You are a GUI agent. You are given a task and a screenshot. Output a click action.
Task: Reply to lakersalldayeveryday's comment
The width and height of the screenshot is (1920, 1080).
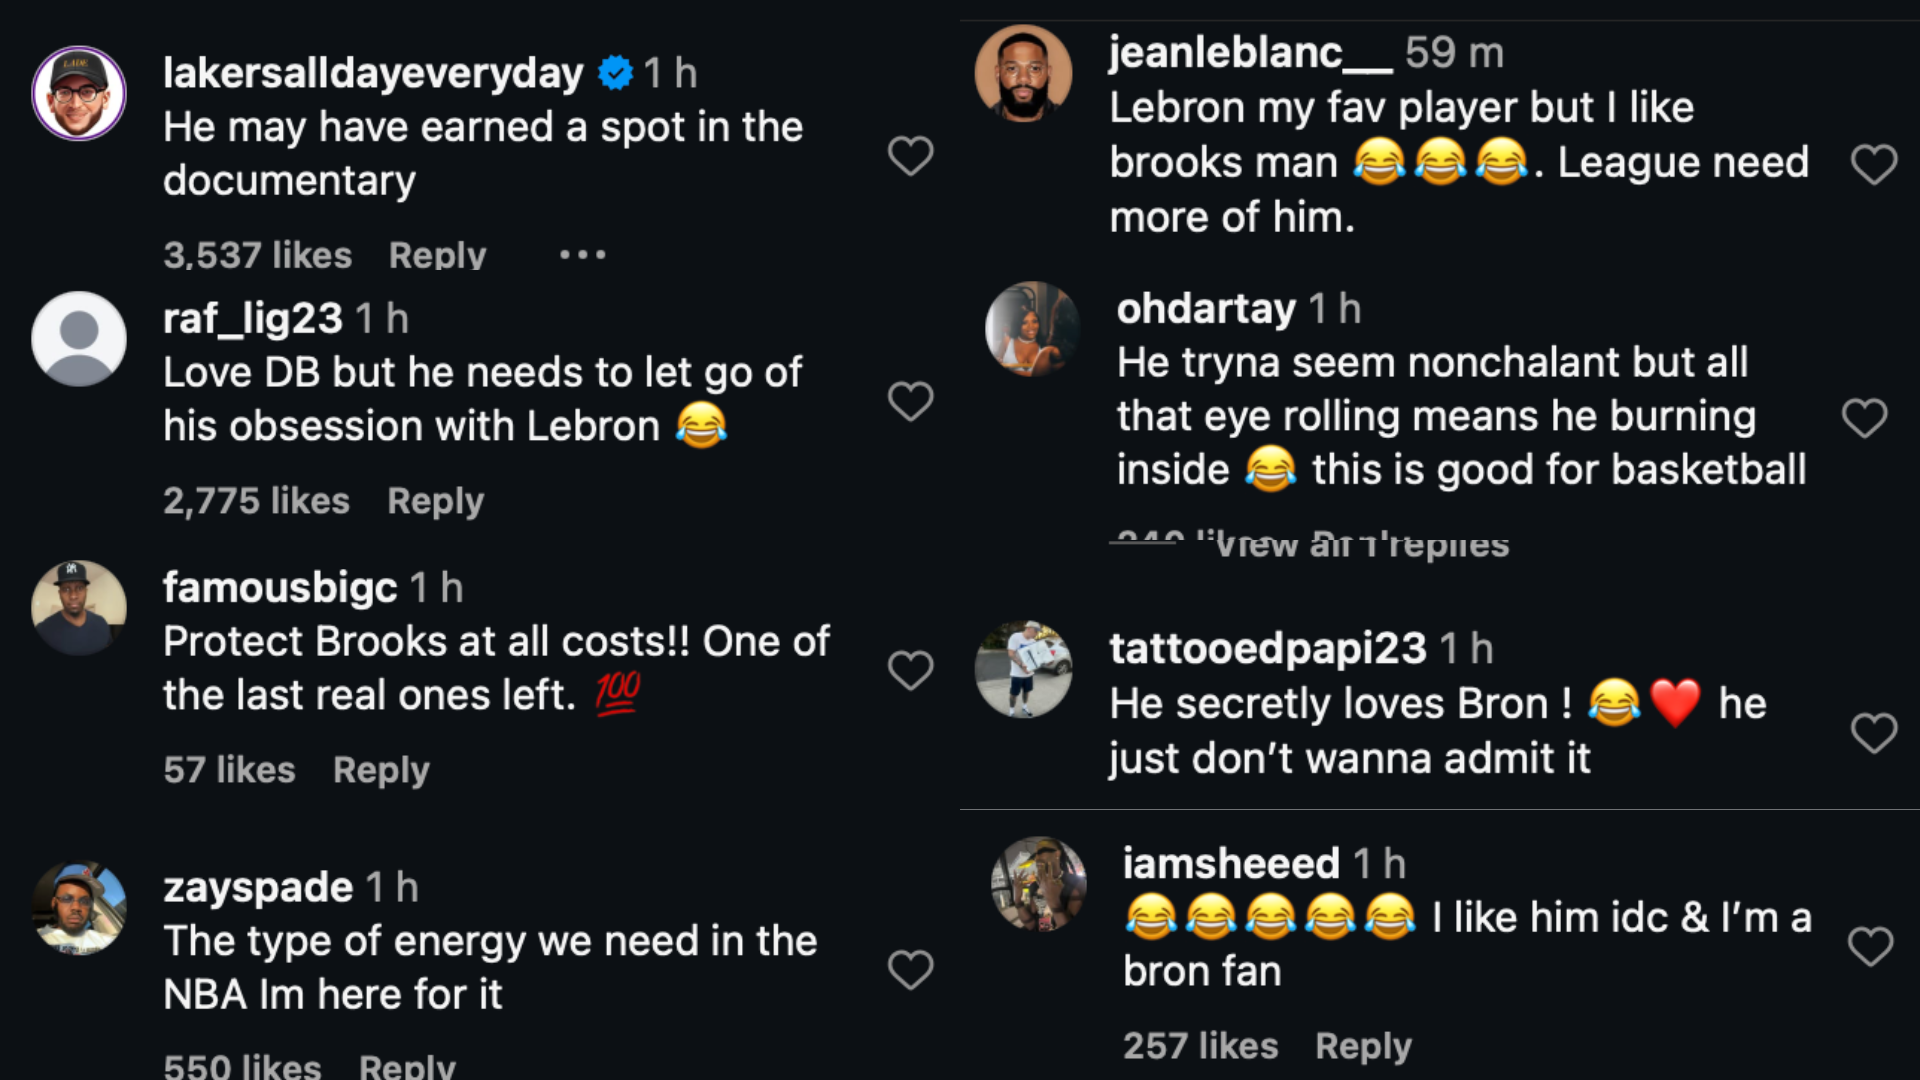coord(437,255)
